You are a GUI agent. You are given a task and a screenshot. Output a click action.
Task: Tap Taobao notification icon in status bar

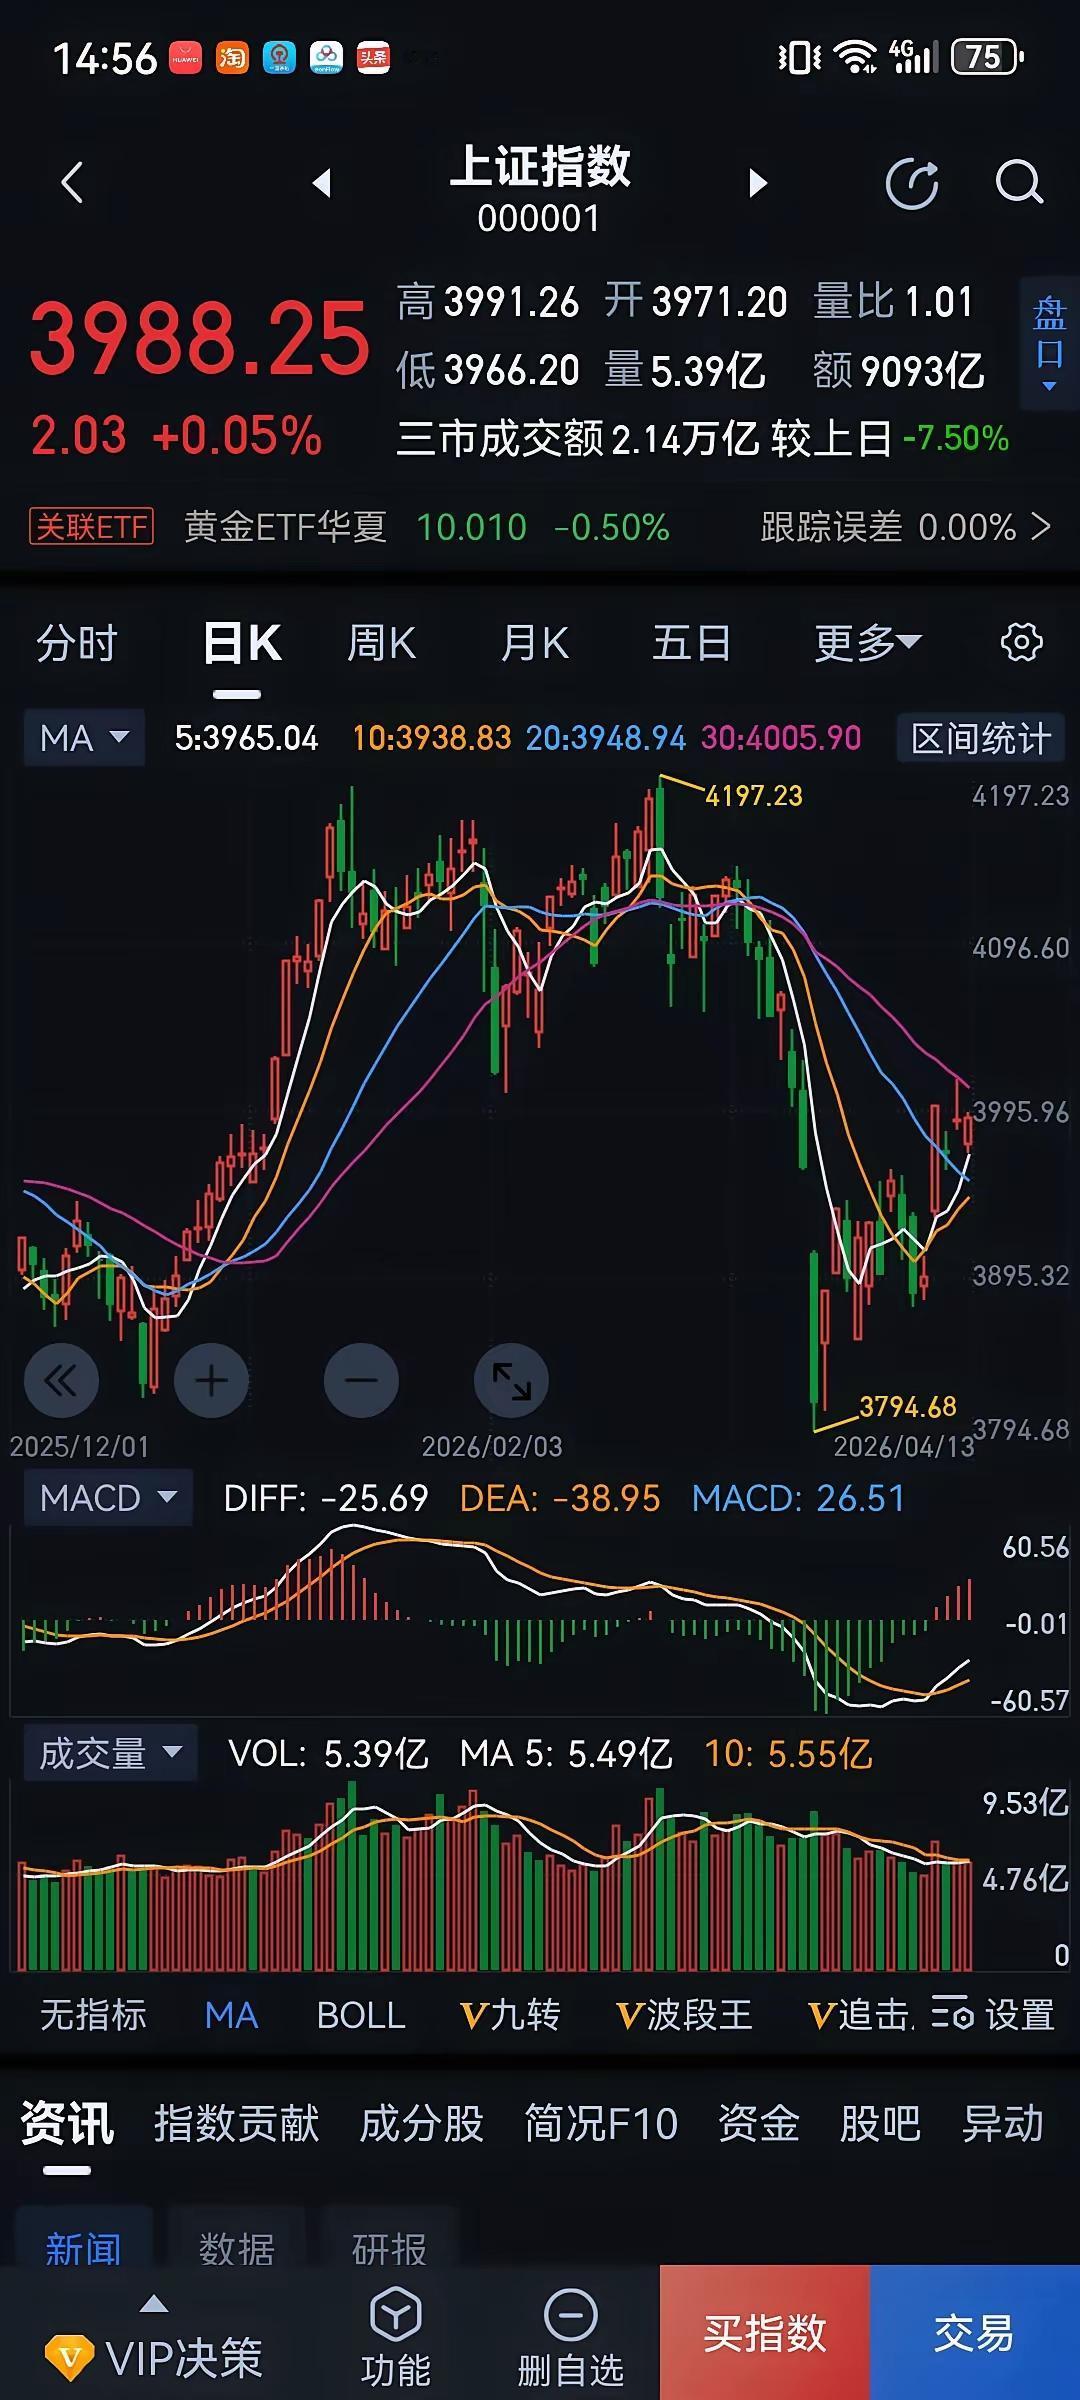pyautogui.click(x=232, y=57)
